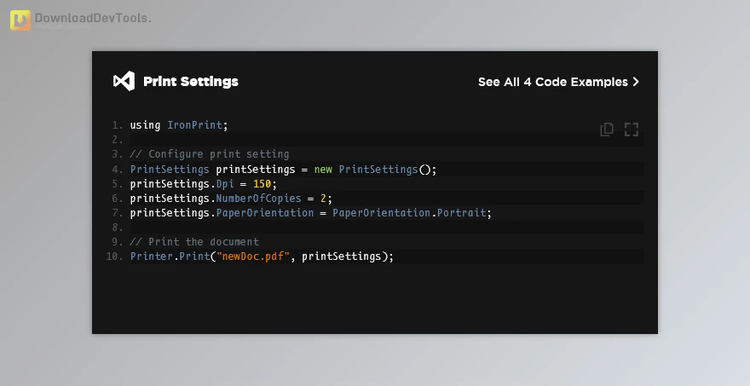Open See All 4 Code Examples link

pos(558,82)
